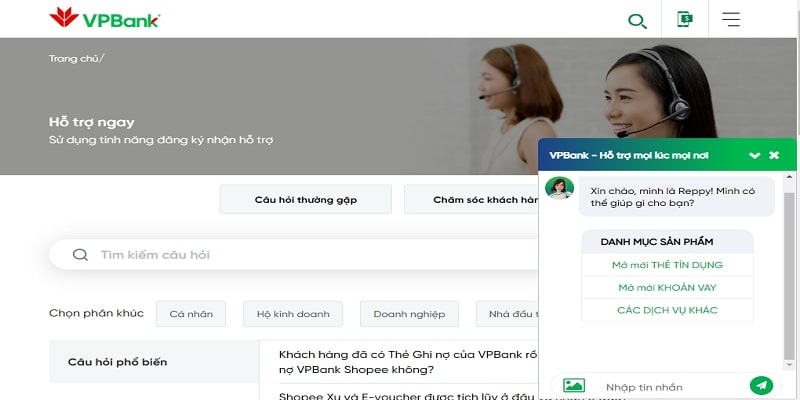Go to Trang chủ breadcrumb
Screen dimensions: 800x400
pyautogui.click(x=73, y=59)
